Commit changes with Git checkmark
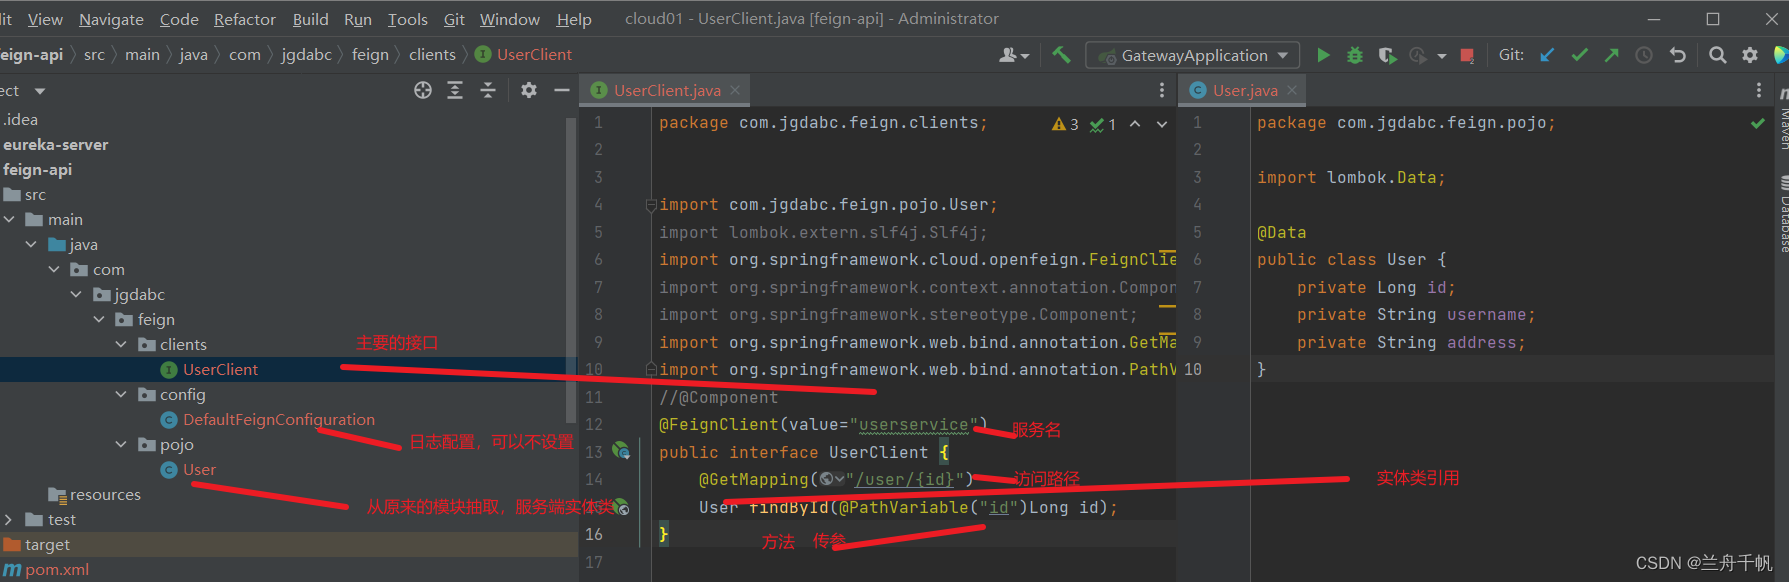Viewport: 1789px width, 582px height. tap(1580, 55)
